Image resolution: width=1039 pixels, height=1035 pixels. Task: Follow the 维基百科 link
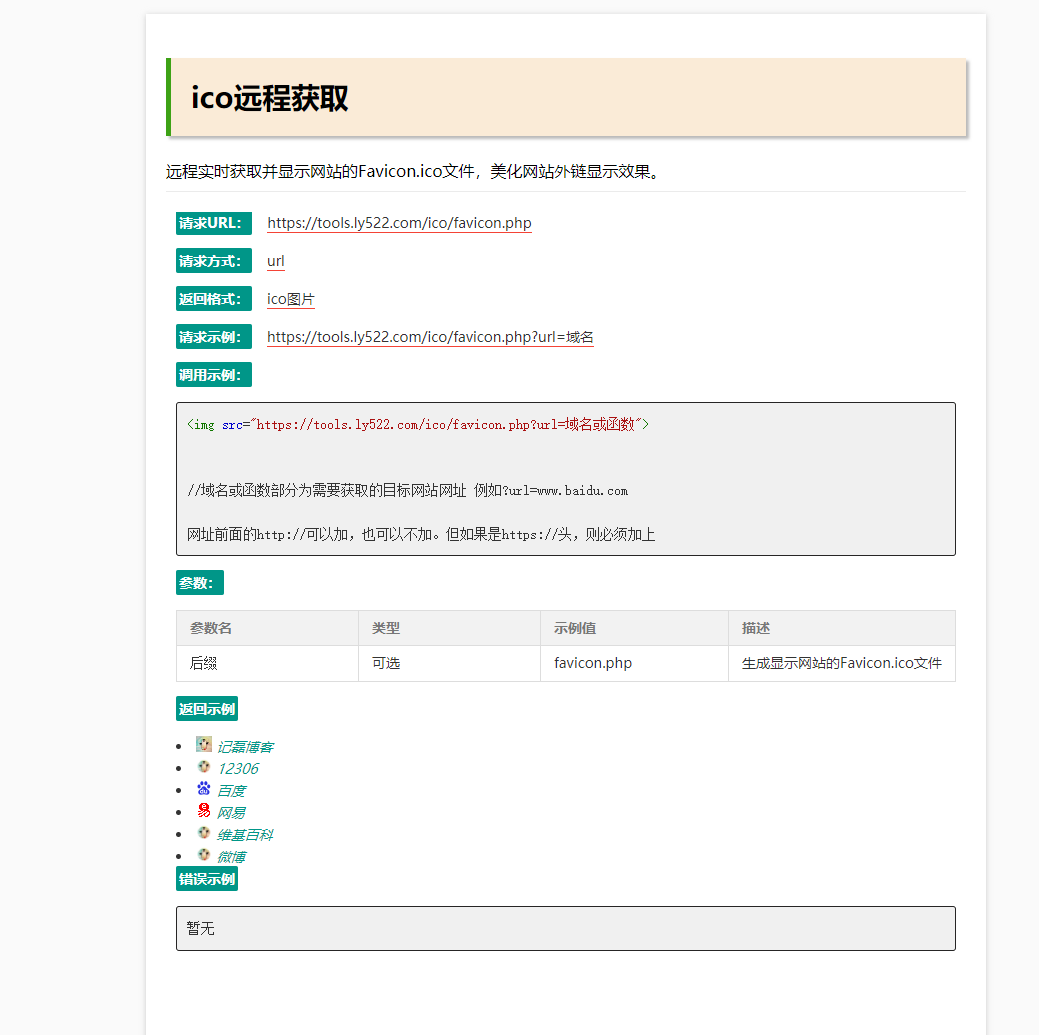[x=245, y=835]
